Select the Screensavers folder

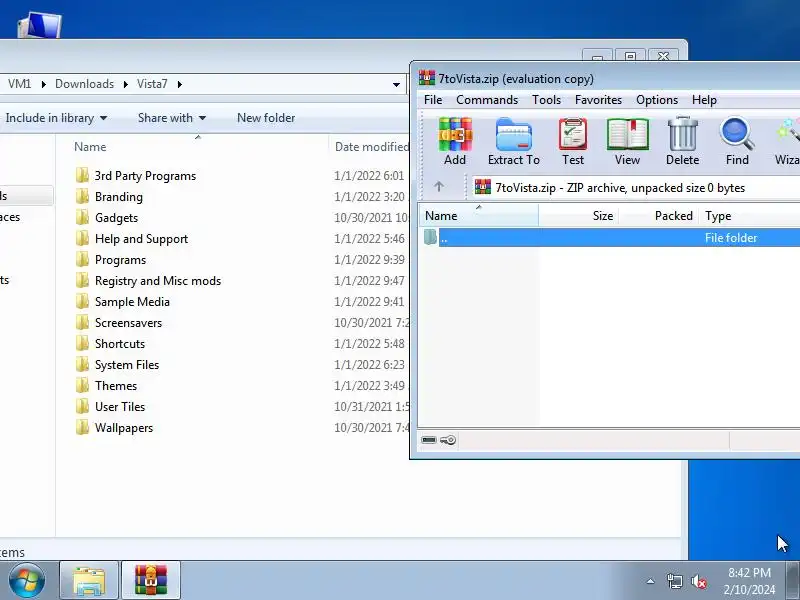point(128,322)
